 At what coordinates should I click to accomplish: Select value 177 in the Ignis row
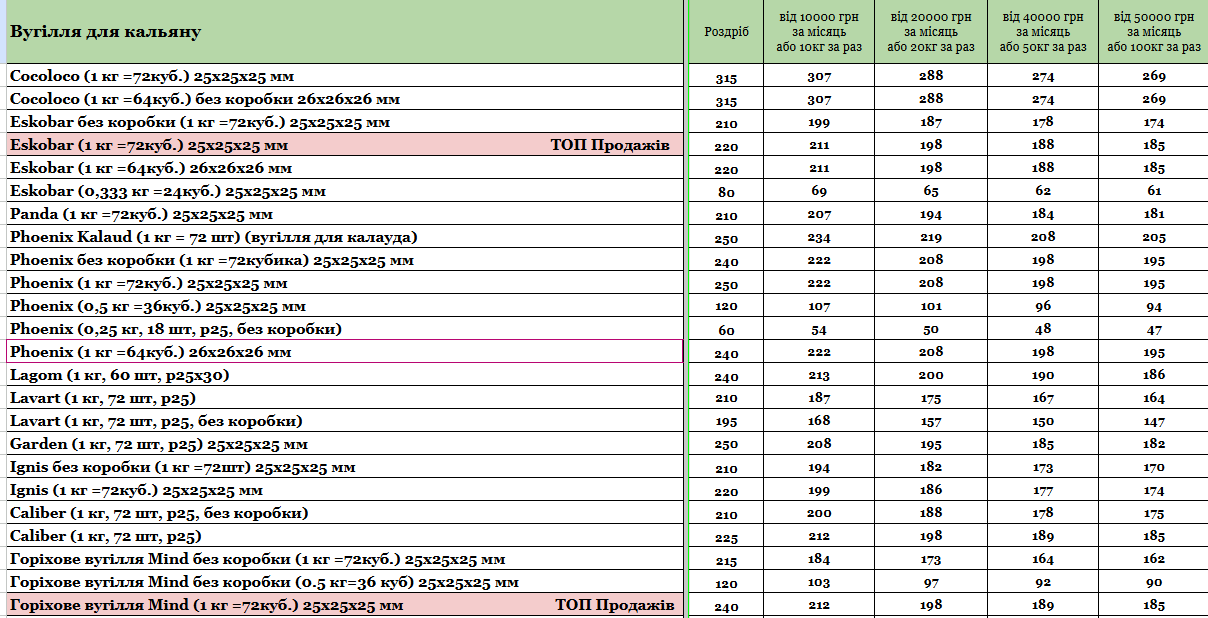(x=1042, y=491)
